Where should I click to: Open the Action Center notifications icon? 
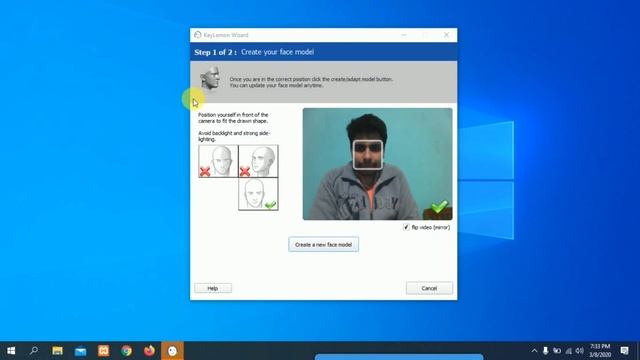(624, 351)
